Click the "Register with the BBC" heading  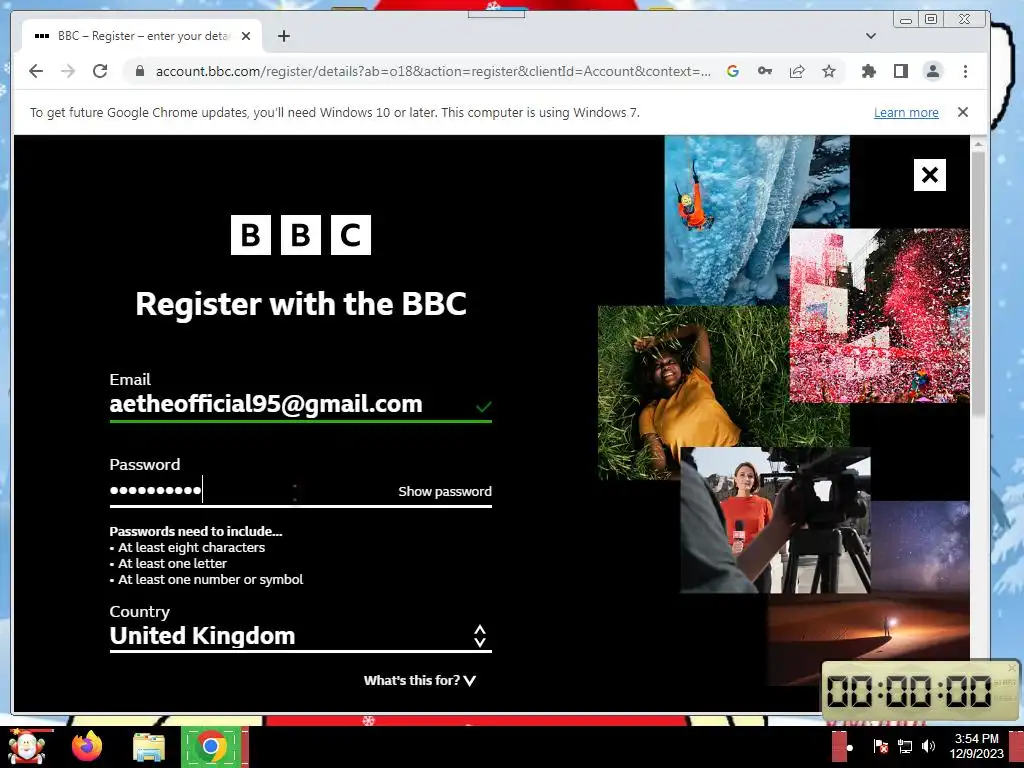[301, 304]
